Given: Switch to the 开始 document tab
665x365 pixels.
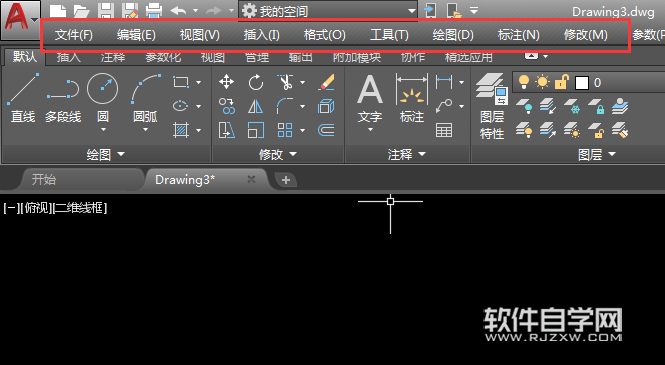Looking at the screenshot, I should [44, 180].
